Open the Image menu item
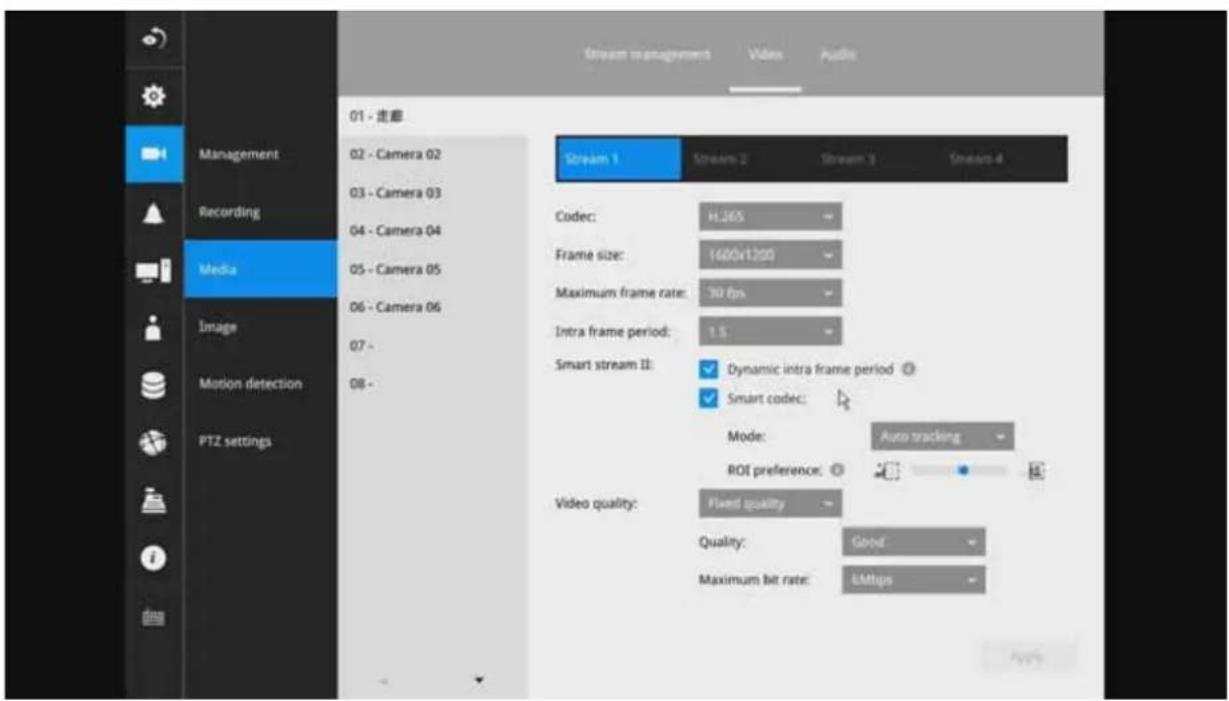The height and width of the screenshot is (701, 1229). pos(261,325)
